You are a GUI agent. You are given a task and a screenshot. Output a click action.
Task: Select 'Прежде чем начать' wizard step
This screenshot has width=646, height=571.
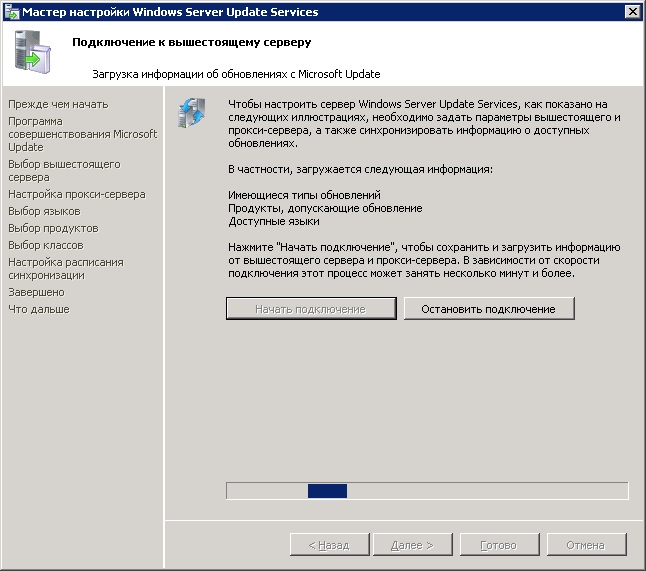tap(58, 104)
